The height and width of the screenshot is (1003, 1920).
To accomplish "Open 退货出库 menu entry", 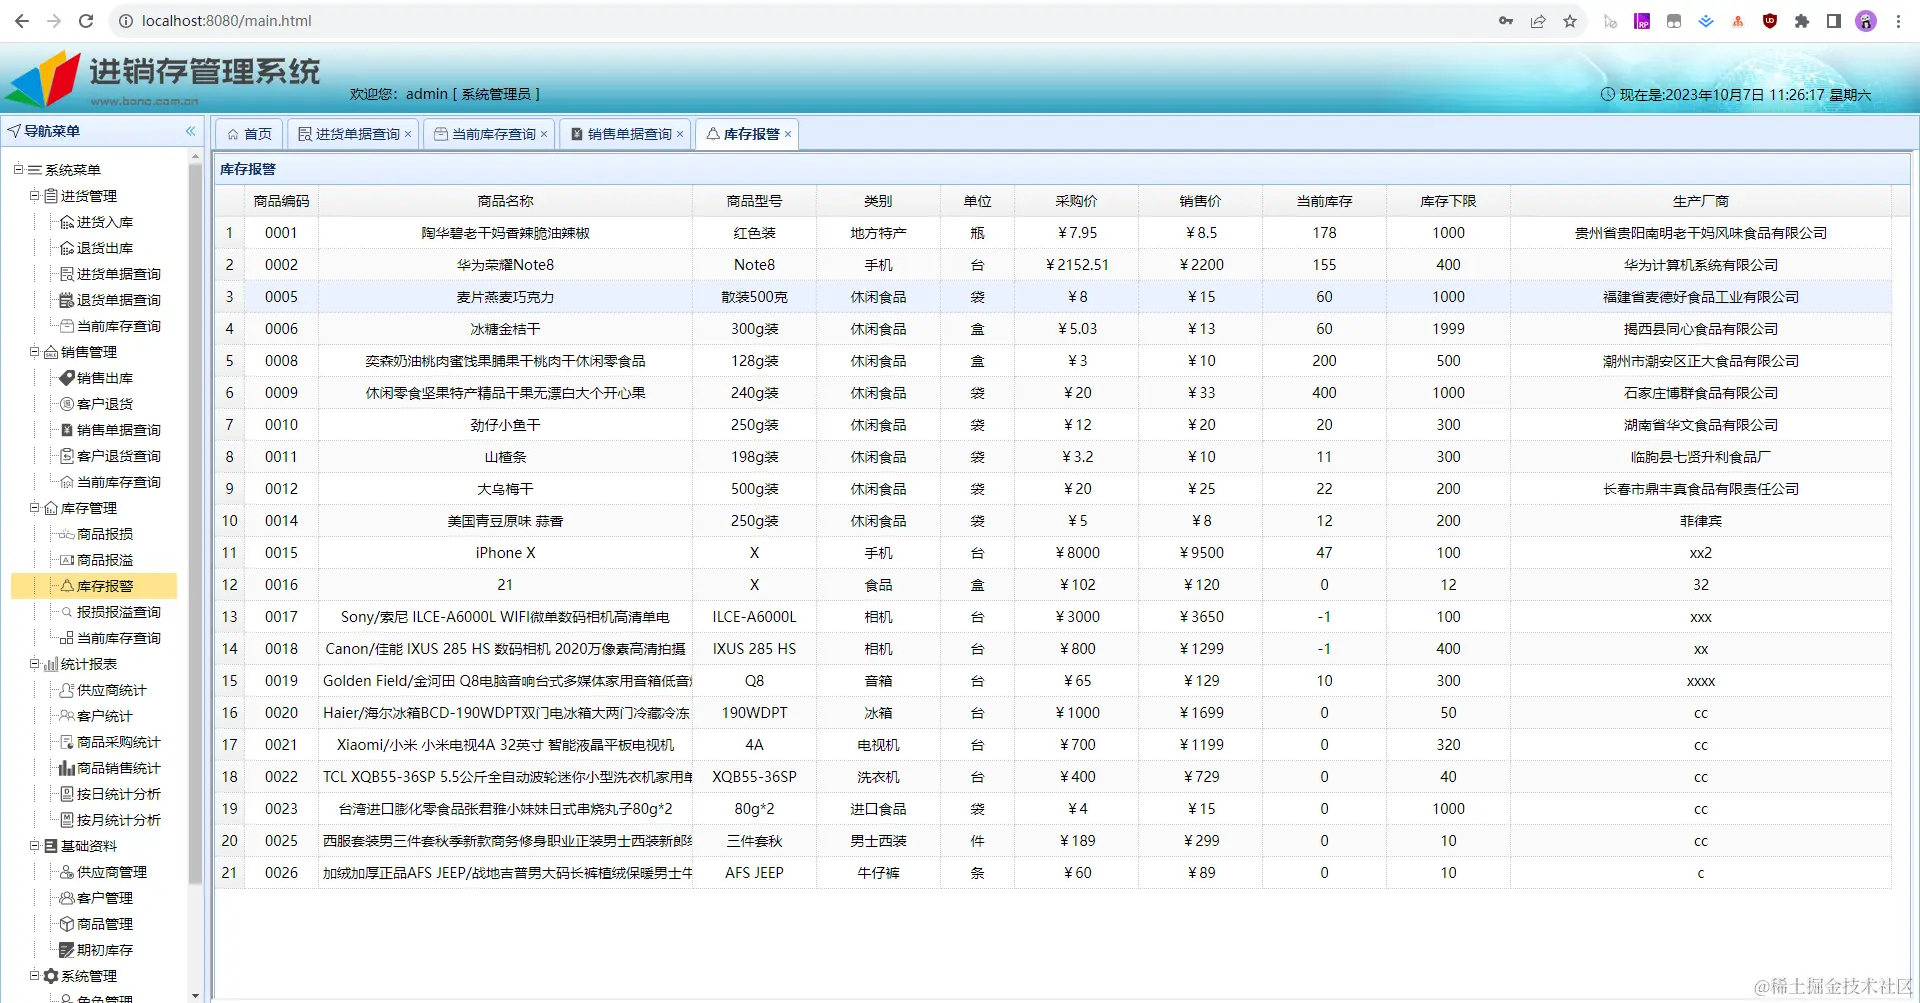I will 104,248.
